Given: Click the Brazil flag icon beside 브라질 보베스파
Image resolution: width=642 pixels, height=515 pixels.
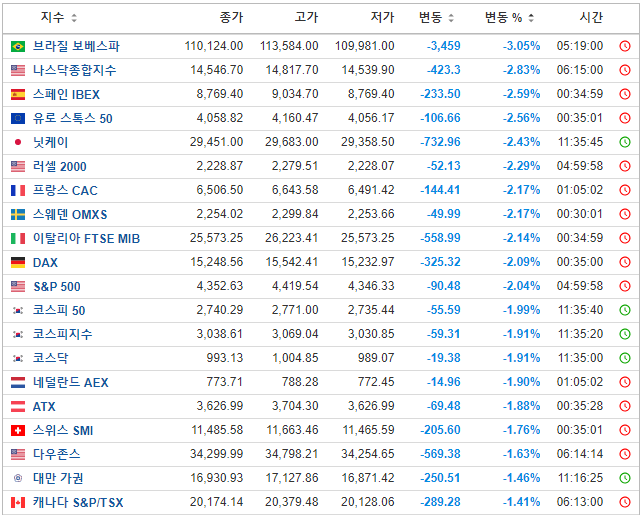Looking at the screenshot, I should click(x=18, y=46).
